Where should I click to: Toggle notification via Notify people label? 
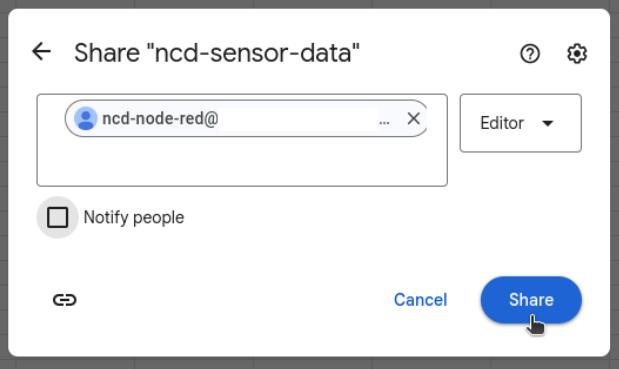click(134, 217)
